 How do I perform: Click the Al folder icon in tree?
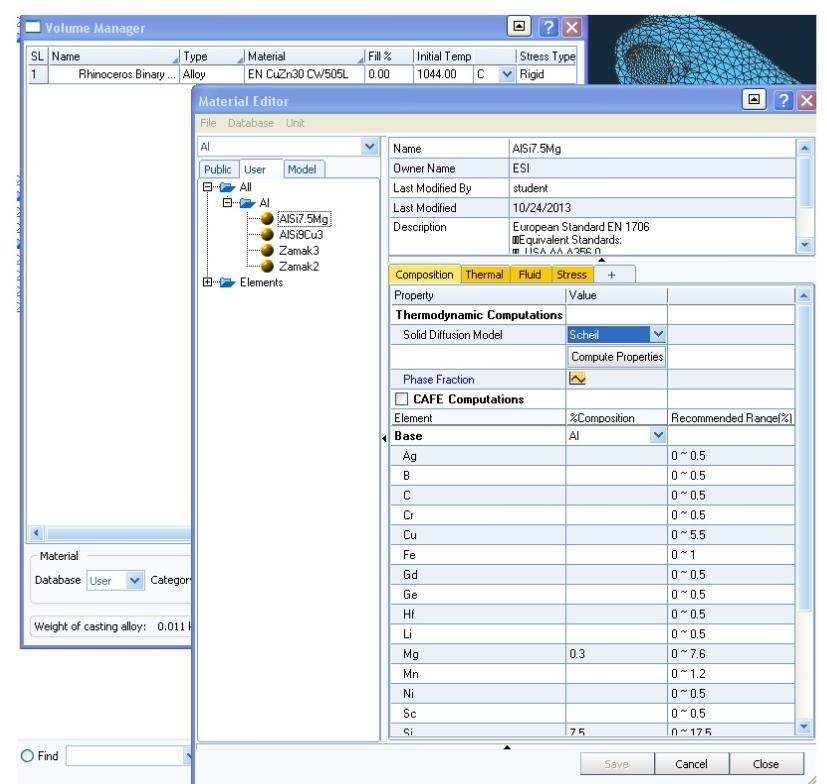point(247,203)
